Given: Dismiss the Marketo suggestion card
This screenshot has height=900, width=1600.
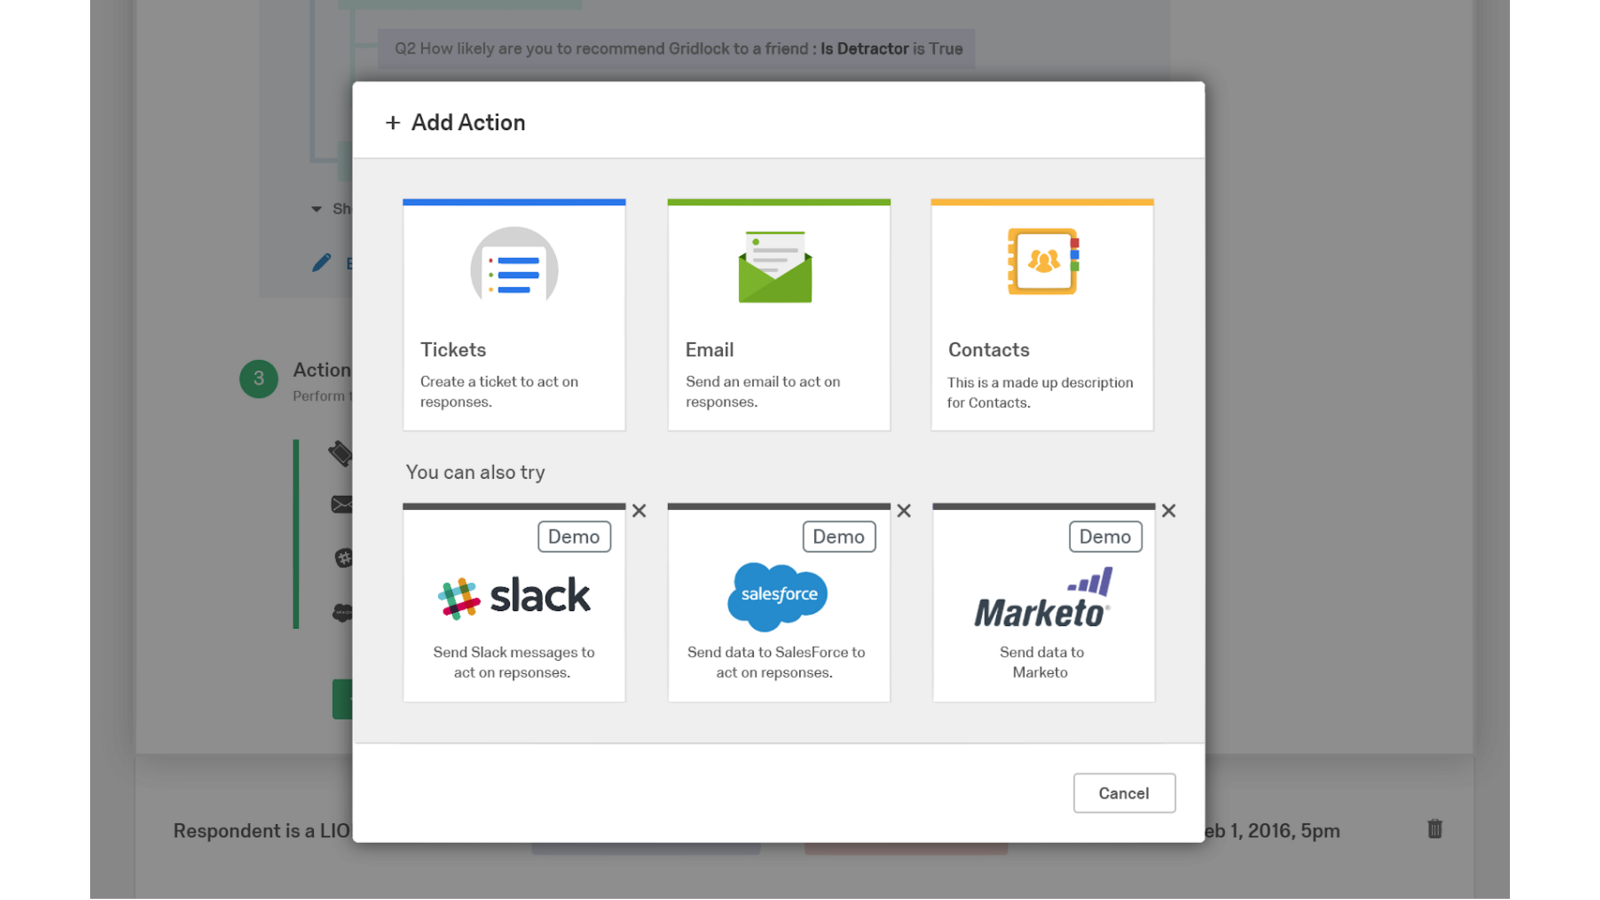Looking at the screenshot, I should 1169,511.
